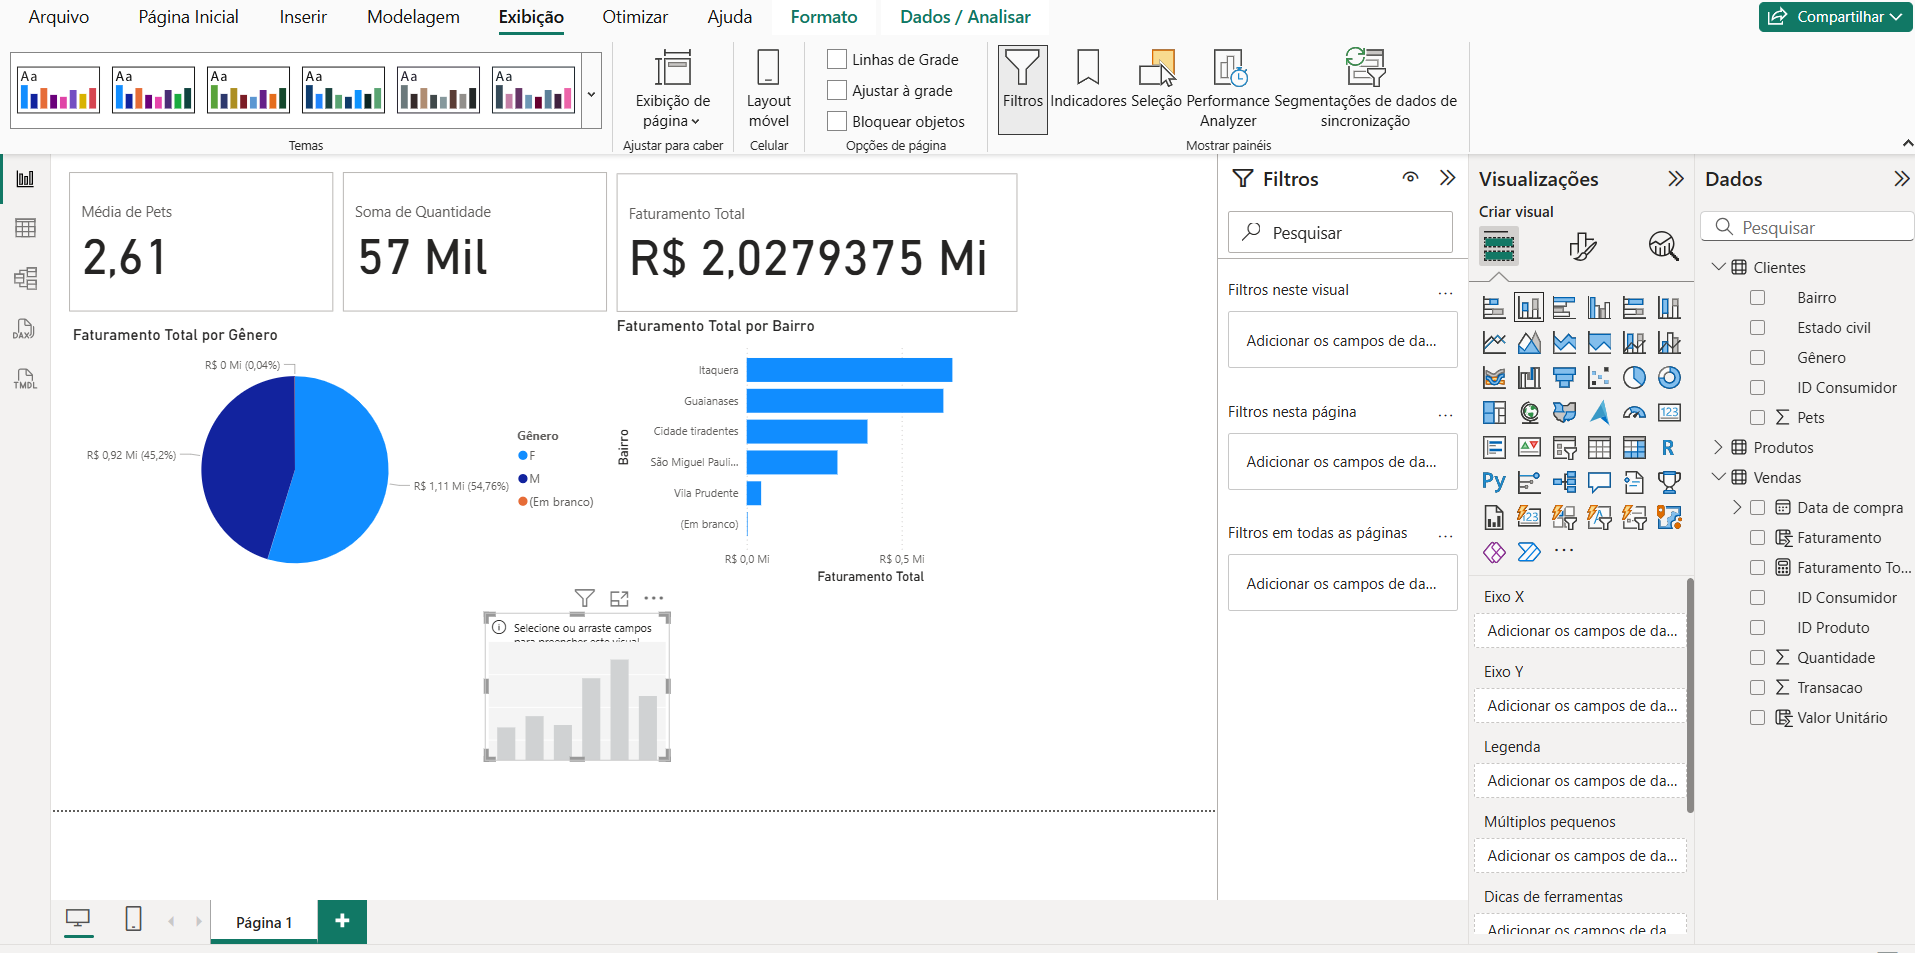Viewport: 1915px width, 953px height.
Task: Switch to the Inserir ribbon tab
Action: click(303, 17)
